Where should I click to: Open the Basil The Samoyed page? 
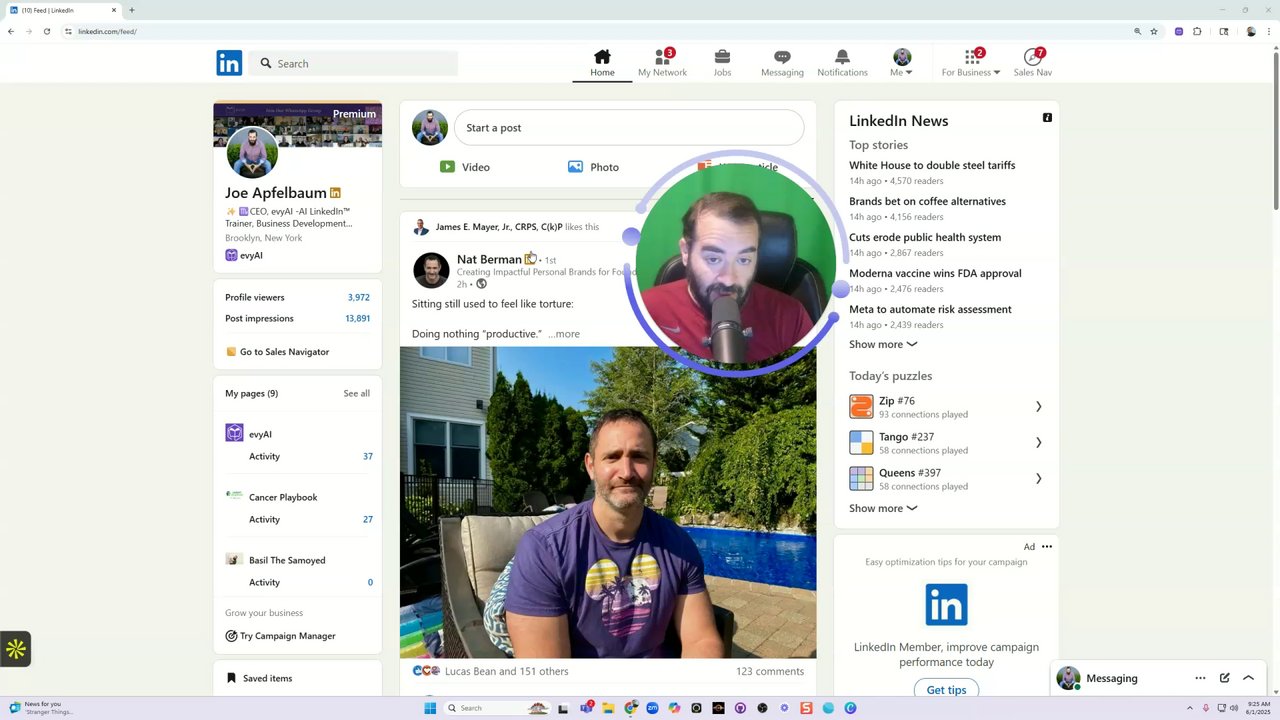tap(287, 560)
